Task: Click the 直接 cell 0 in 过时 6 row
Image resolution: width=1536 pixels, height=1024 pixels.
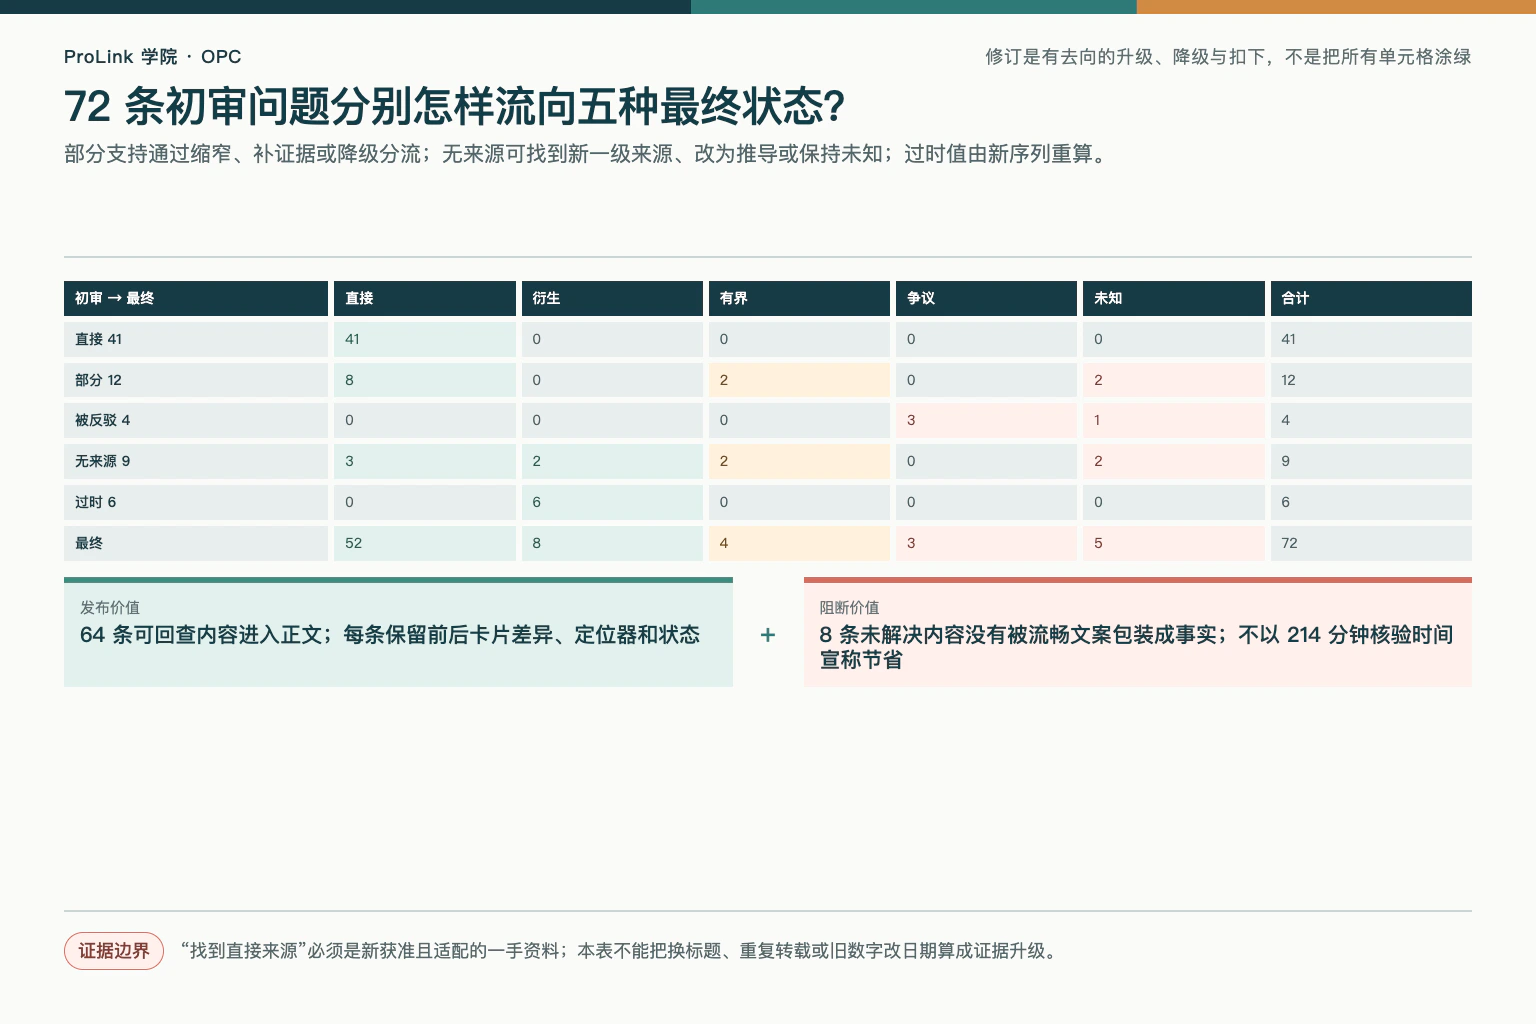Action: pyautogui.click(x=424, y=502)
